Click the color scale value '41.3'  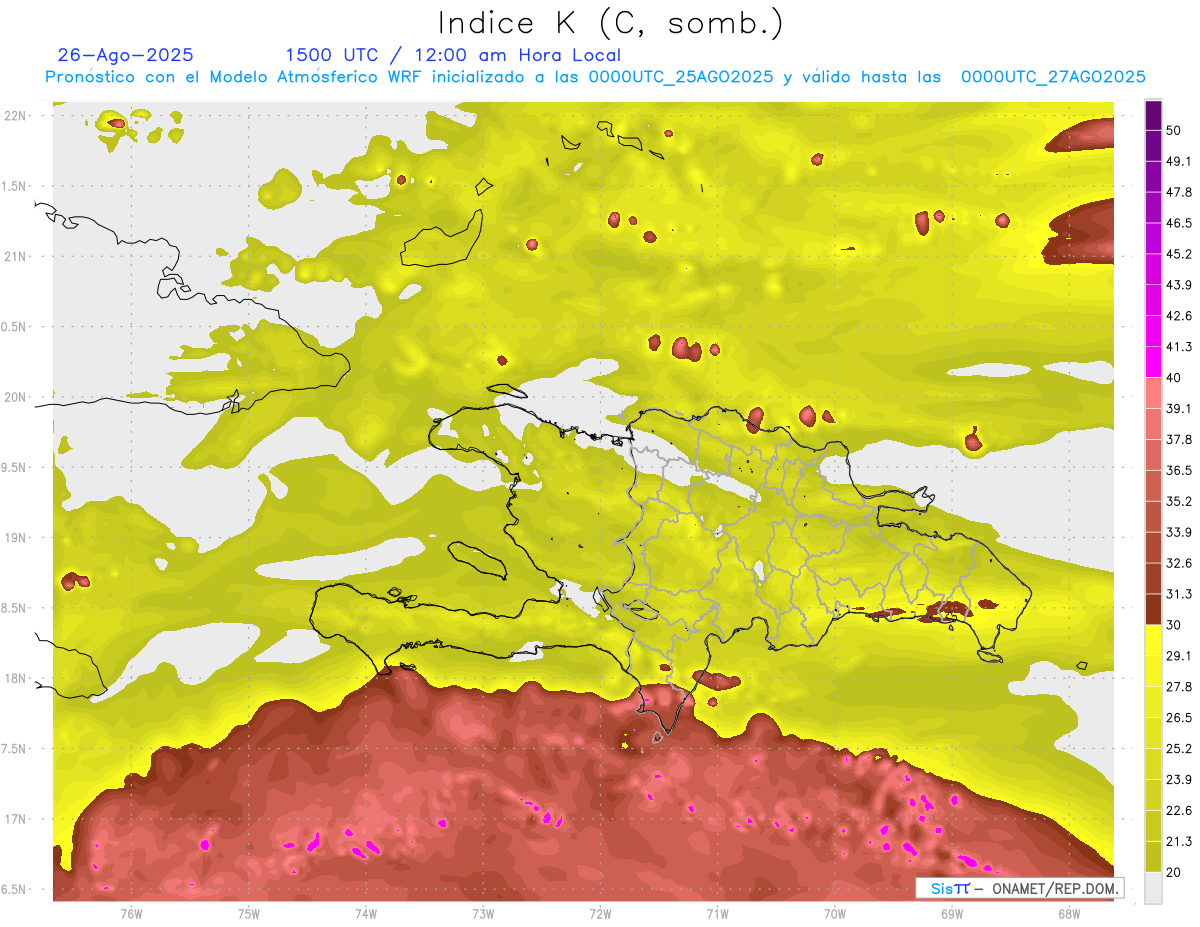(1179, 347)
